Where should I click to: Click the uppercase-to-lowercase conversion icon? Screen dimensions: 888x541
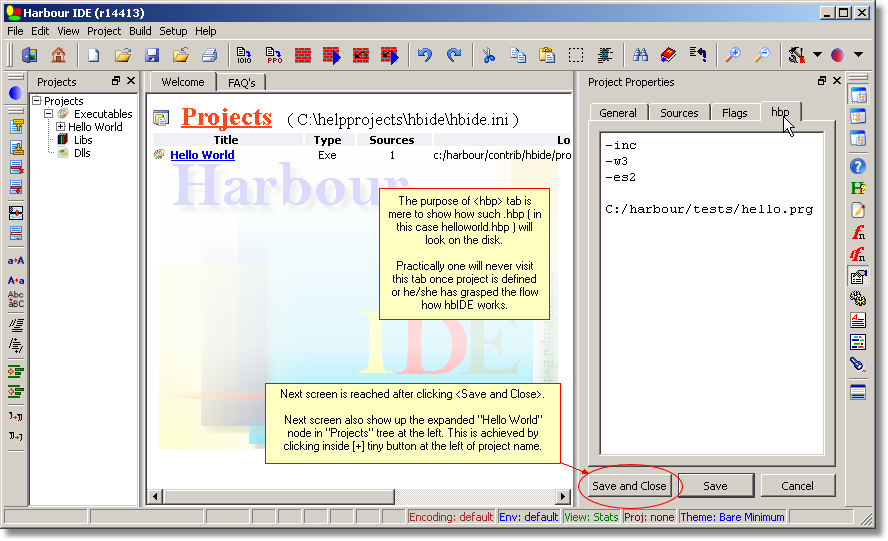pyautogui.click(x=16, y=280)
